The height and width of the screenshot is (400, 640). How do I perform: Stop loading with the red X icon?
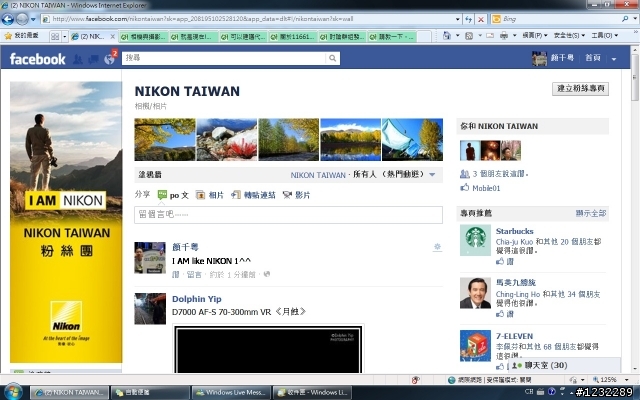tap(481, 19)
